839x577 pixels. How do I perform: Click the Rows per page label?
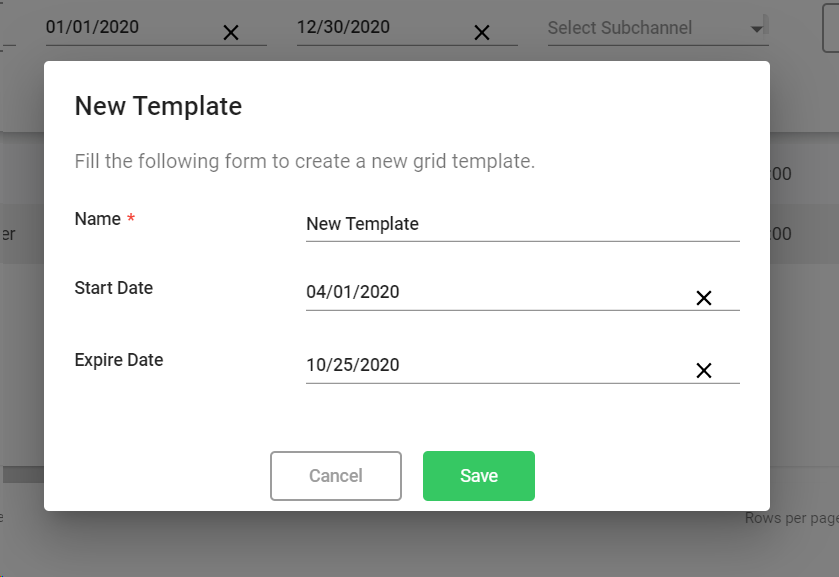(x=791, y=518)
